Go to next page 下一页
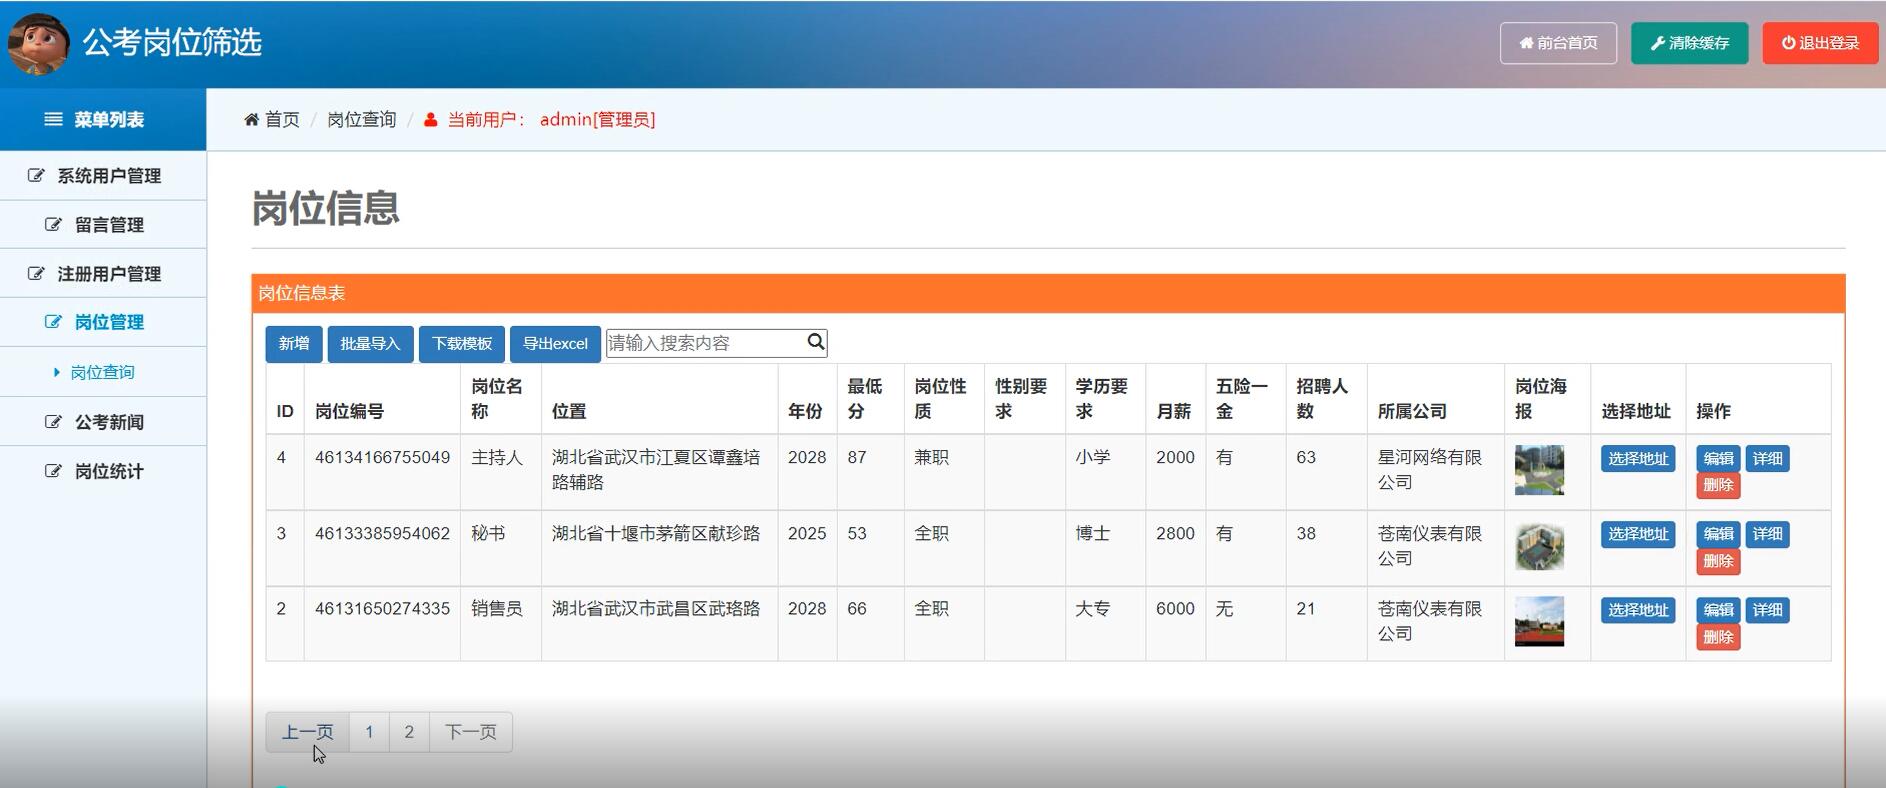Viewport: 1886px width, 788px height. (x=471, y=732)
